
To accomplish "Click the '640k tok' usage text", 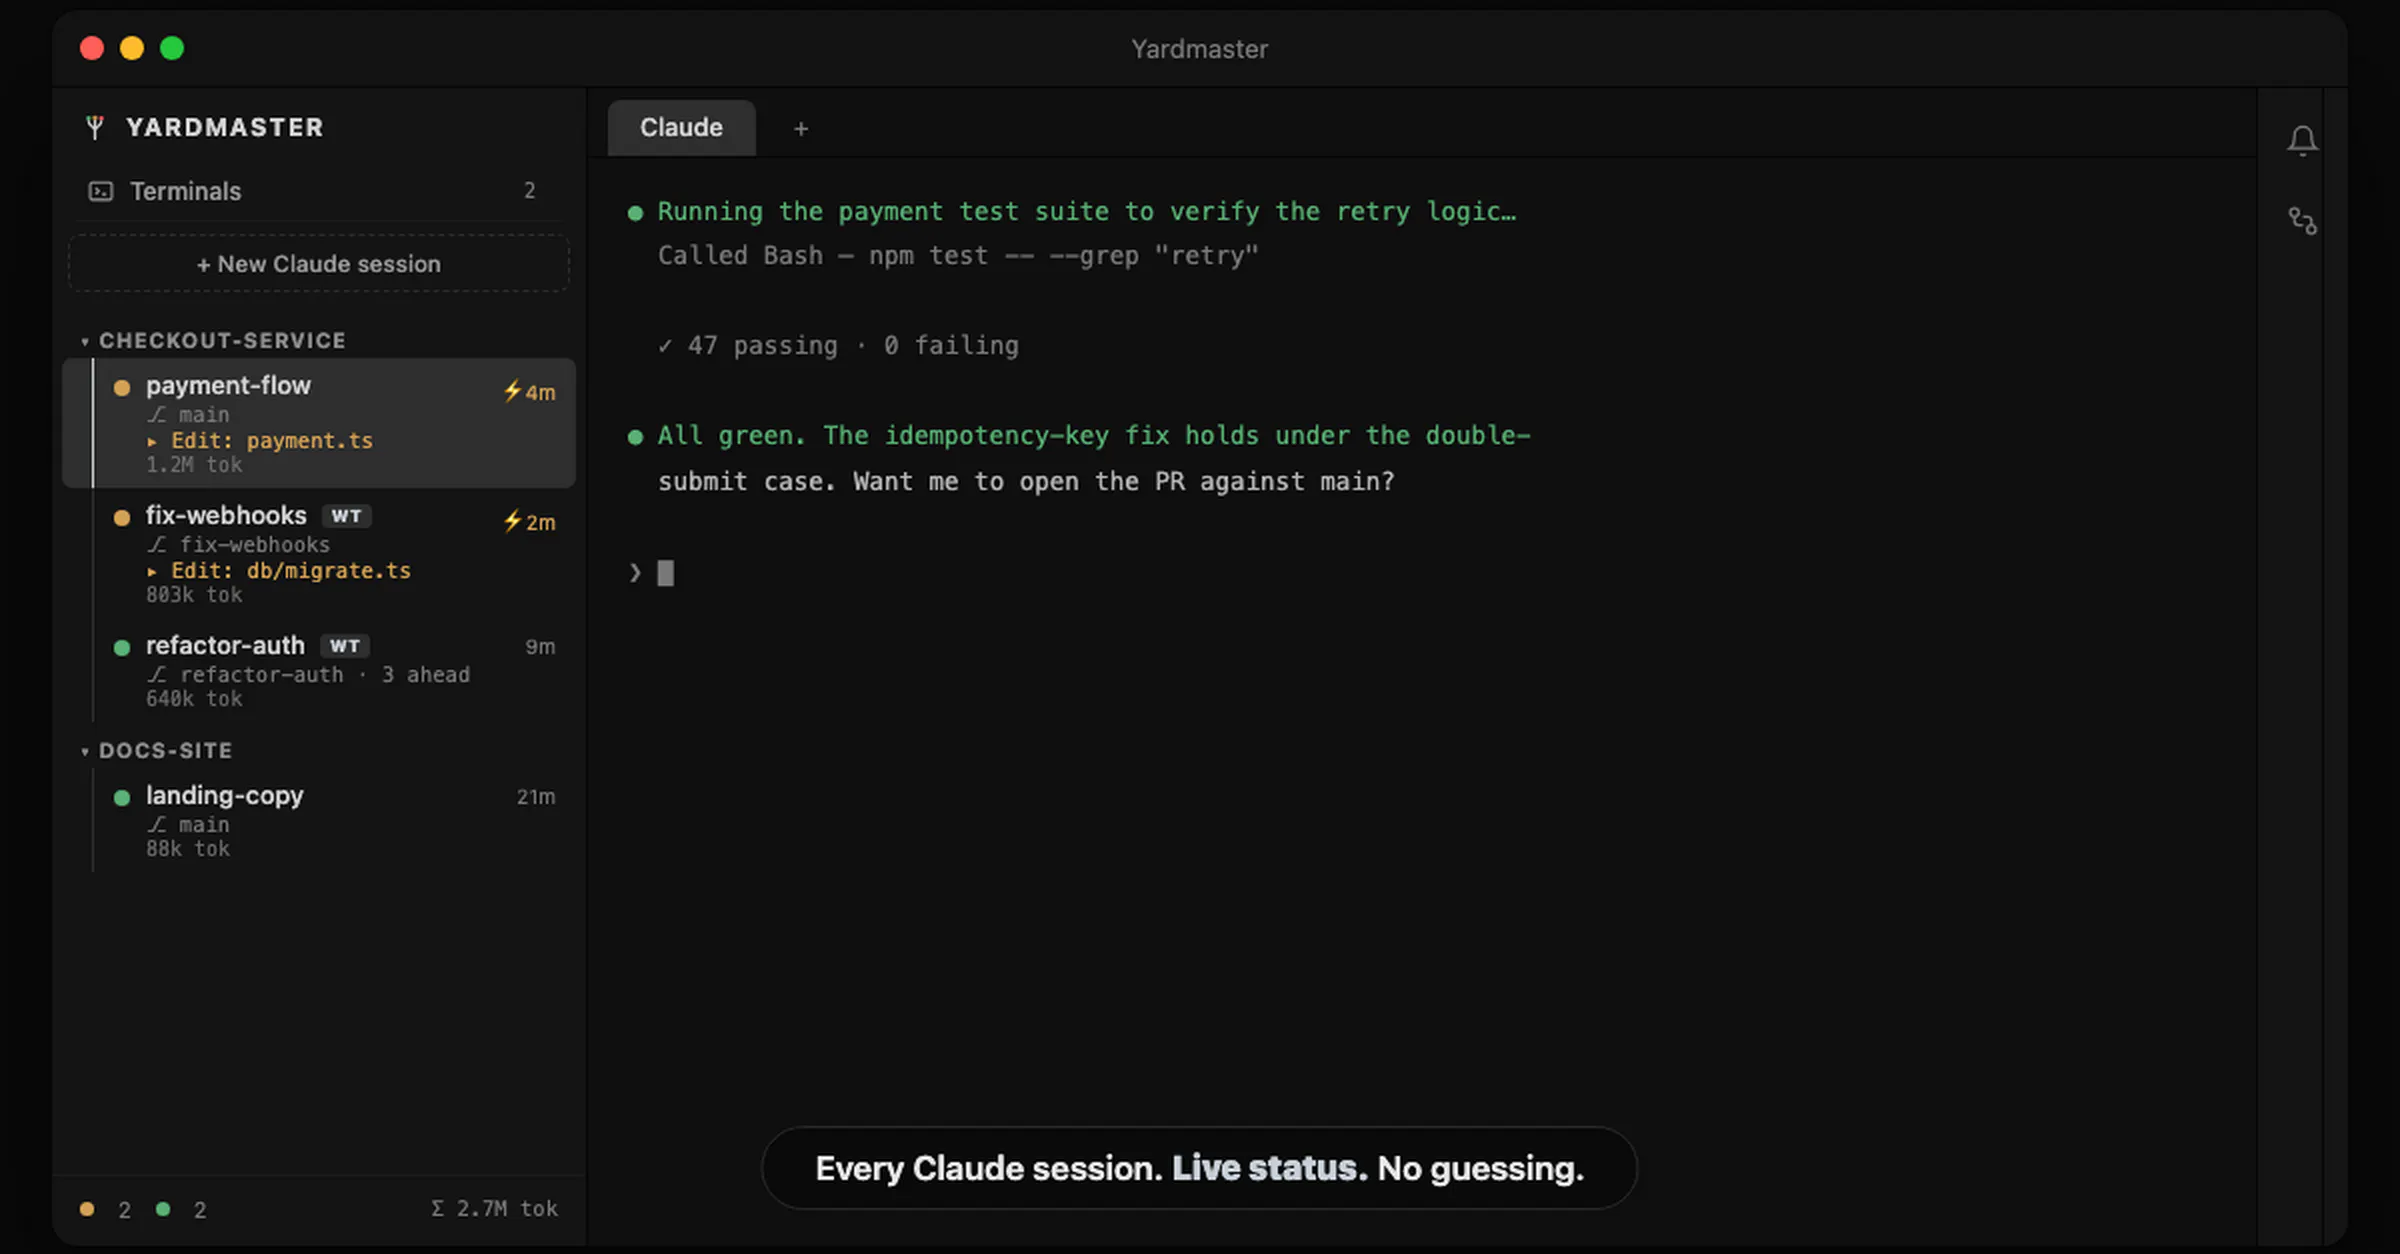I will [194, 699].
